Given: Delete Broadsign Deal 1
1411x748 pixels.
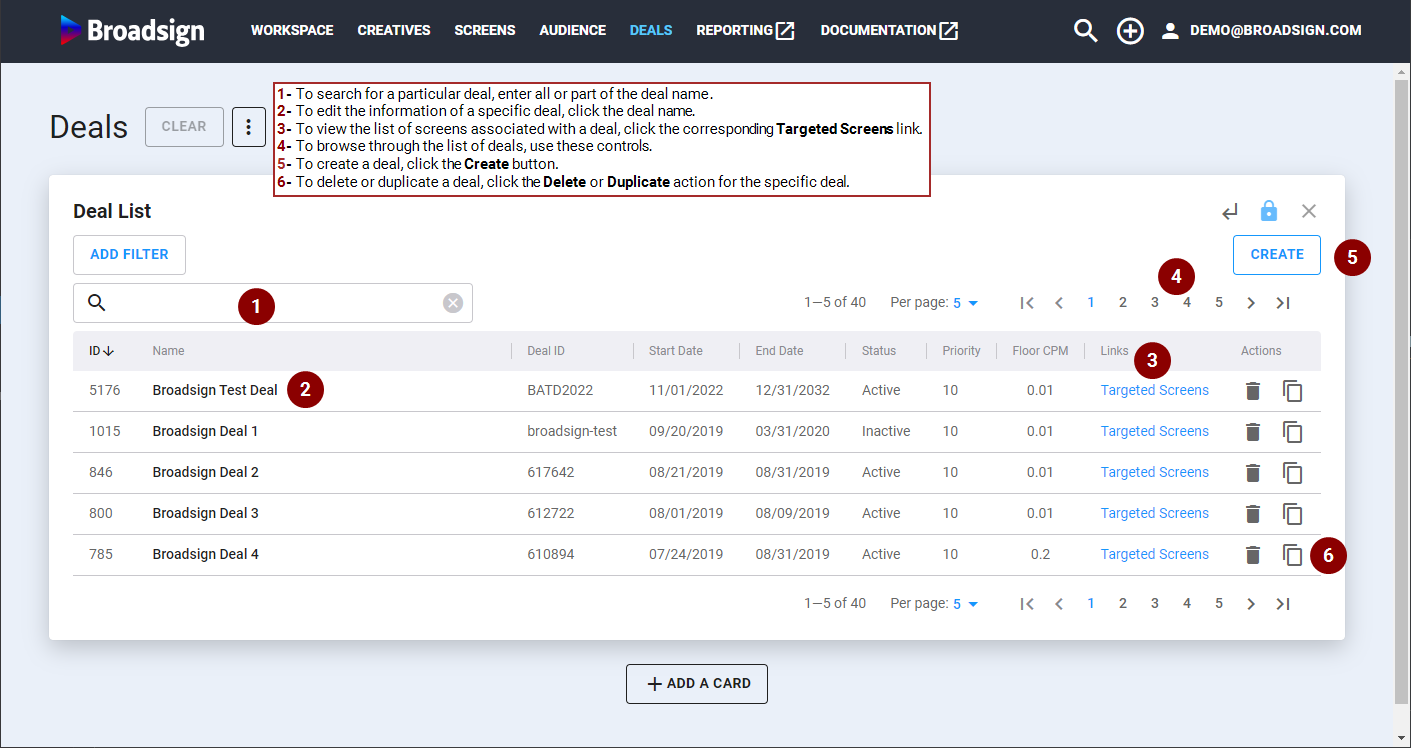Looking at the screenshot, I should pos(1253,432).
